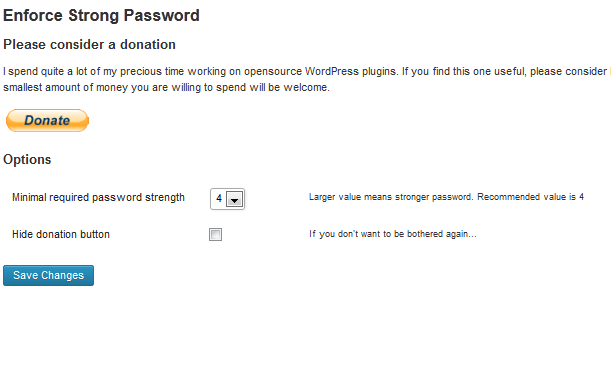Click the word WordPress in donation paragraph
Image resolution: width=611 pixels, height=374 pixels.
pyautogui.click(x=332, y=72)
